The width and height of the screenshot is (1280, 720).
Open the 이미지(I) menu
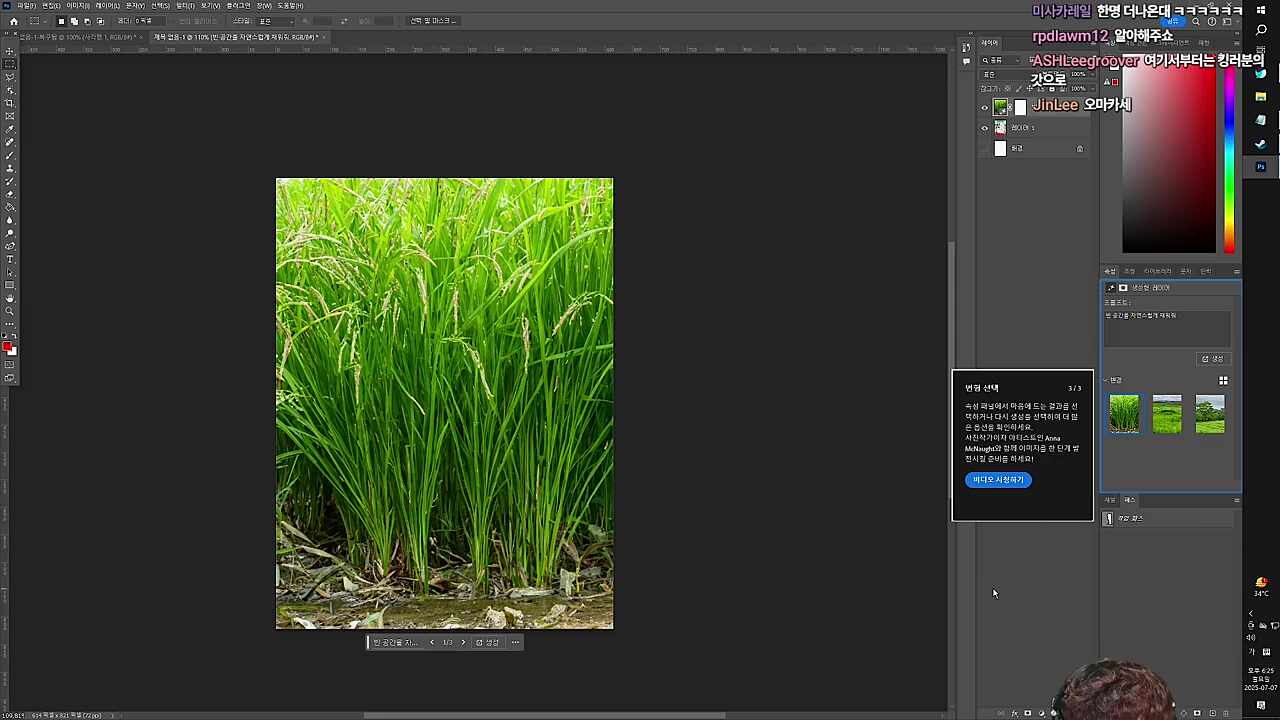pyautogui.click(x=78, y=6)
